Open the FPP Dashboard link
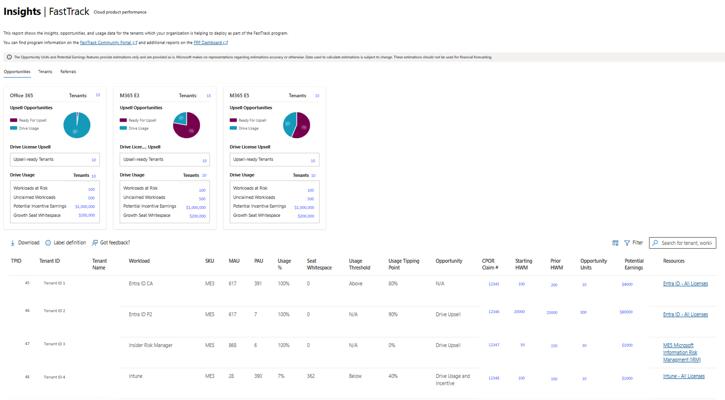This screenshot has height=400, width=725. (x=210, y=43)
